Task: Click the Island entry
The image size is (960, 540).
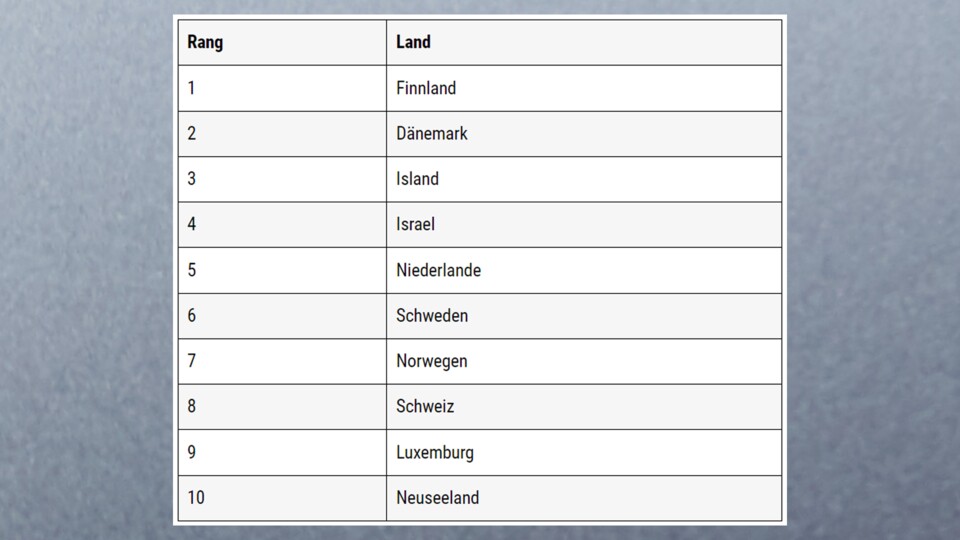Action: 417,179
